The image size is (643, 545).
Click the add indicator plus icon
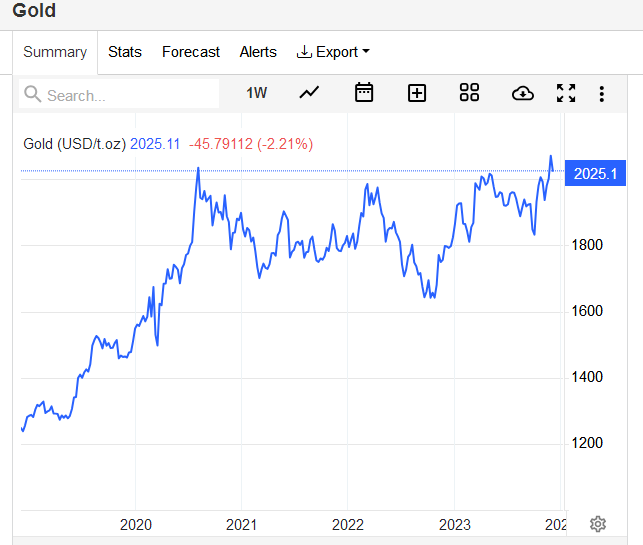pyautogui.click(x=417, y=93)
